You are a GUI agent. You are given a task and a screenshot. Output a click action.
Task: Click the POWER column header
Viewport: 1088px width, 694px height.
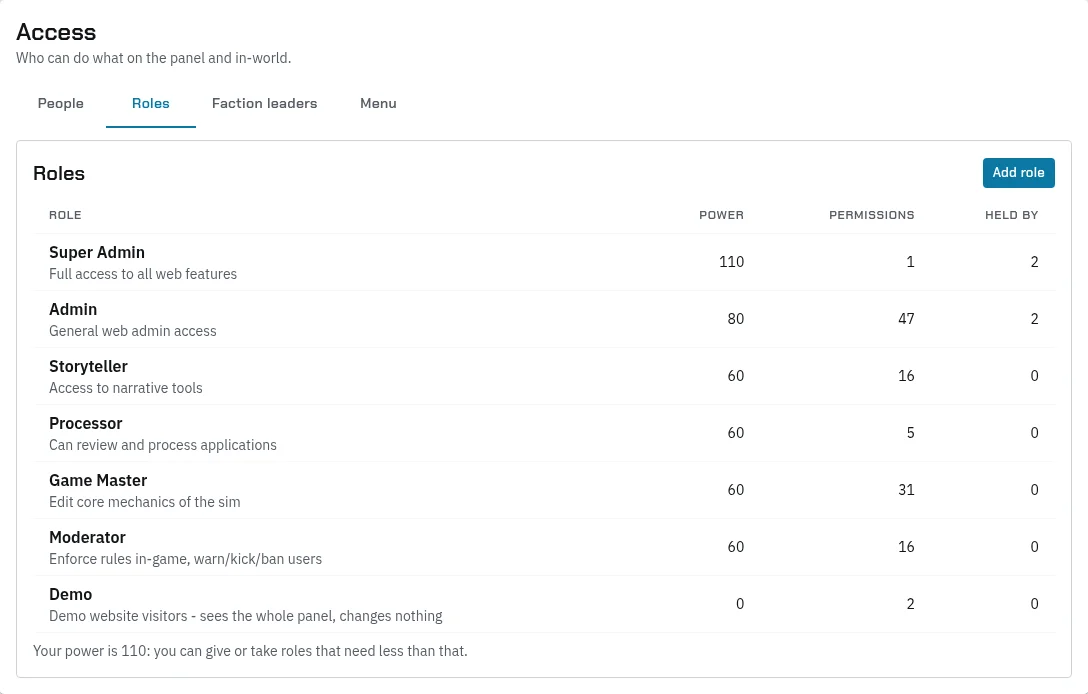721,215
